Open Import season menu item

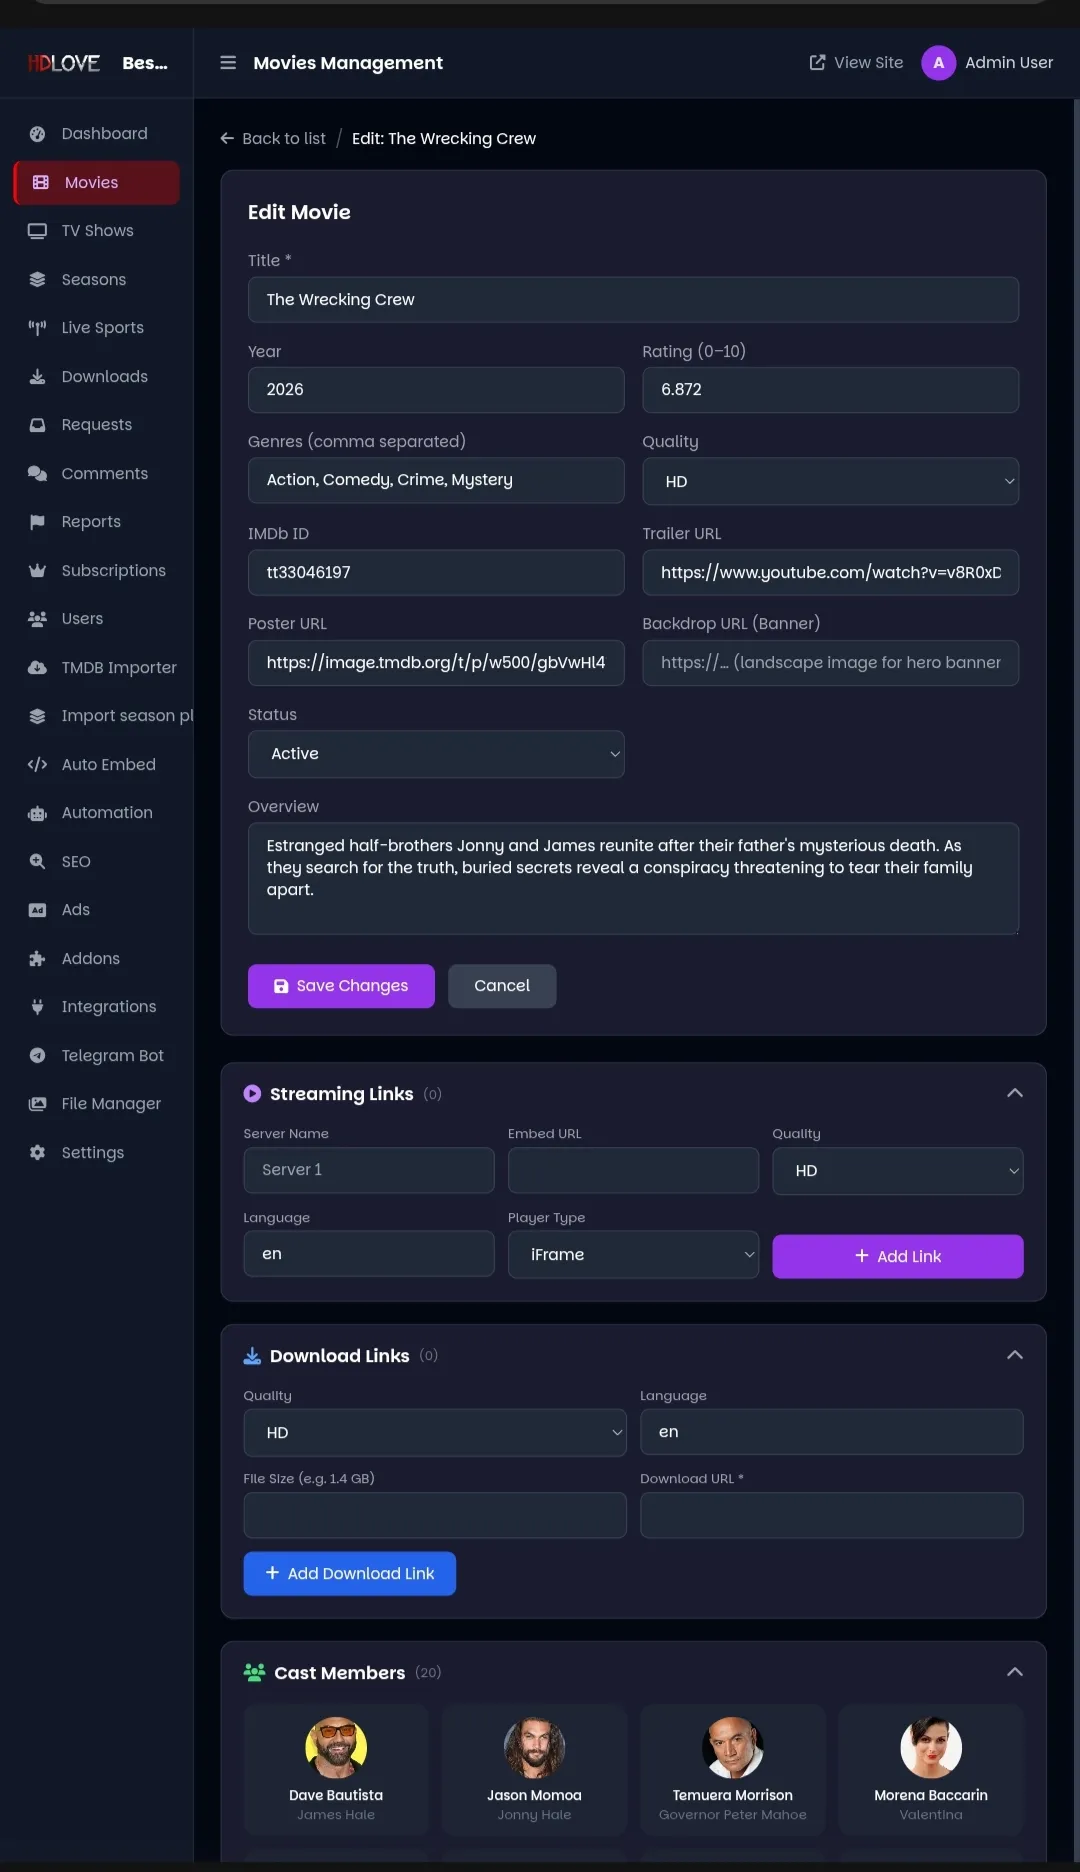(x=103, y=716)
